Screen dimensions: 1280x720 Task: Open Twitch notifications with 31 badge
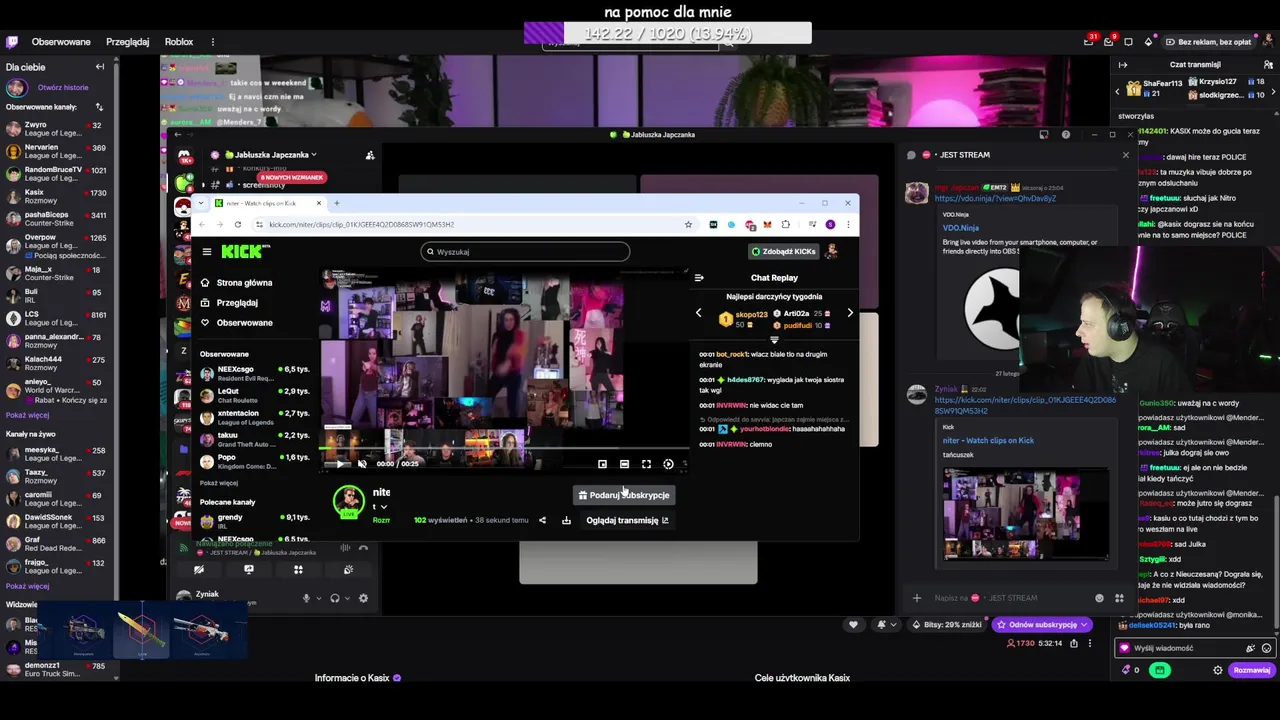point(1089,42)
